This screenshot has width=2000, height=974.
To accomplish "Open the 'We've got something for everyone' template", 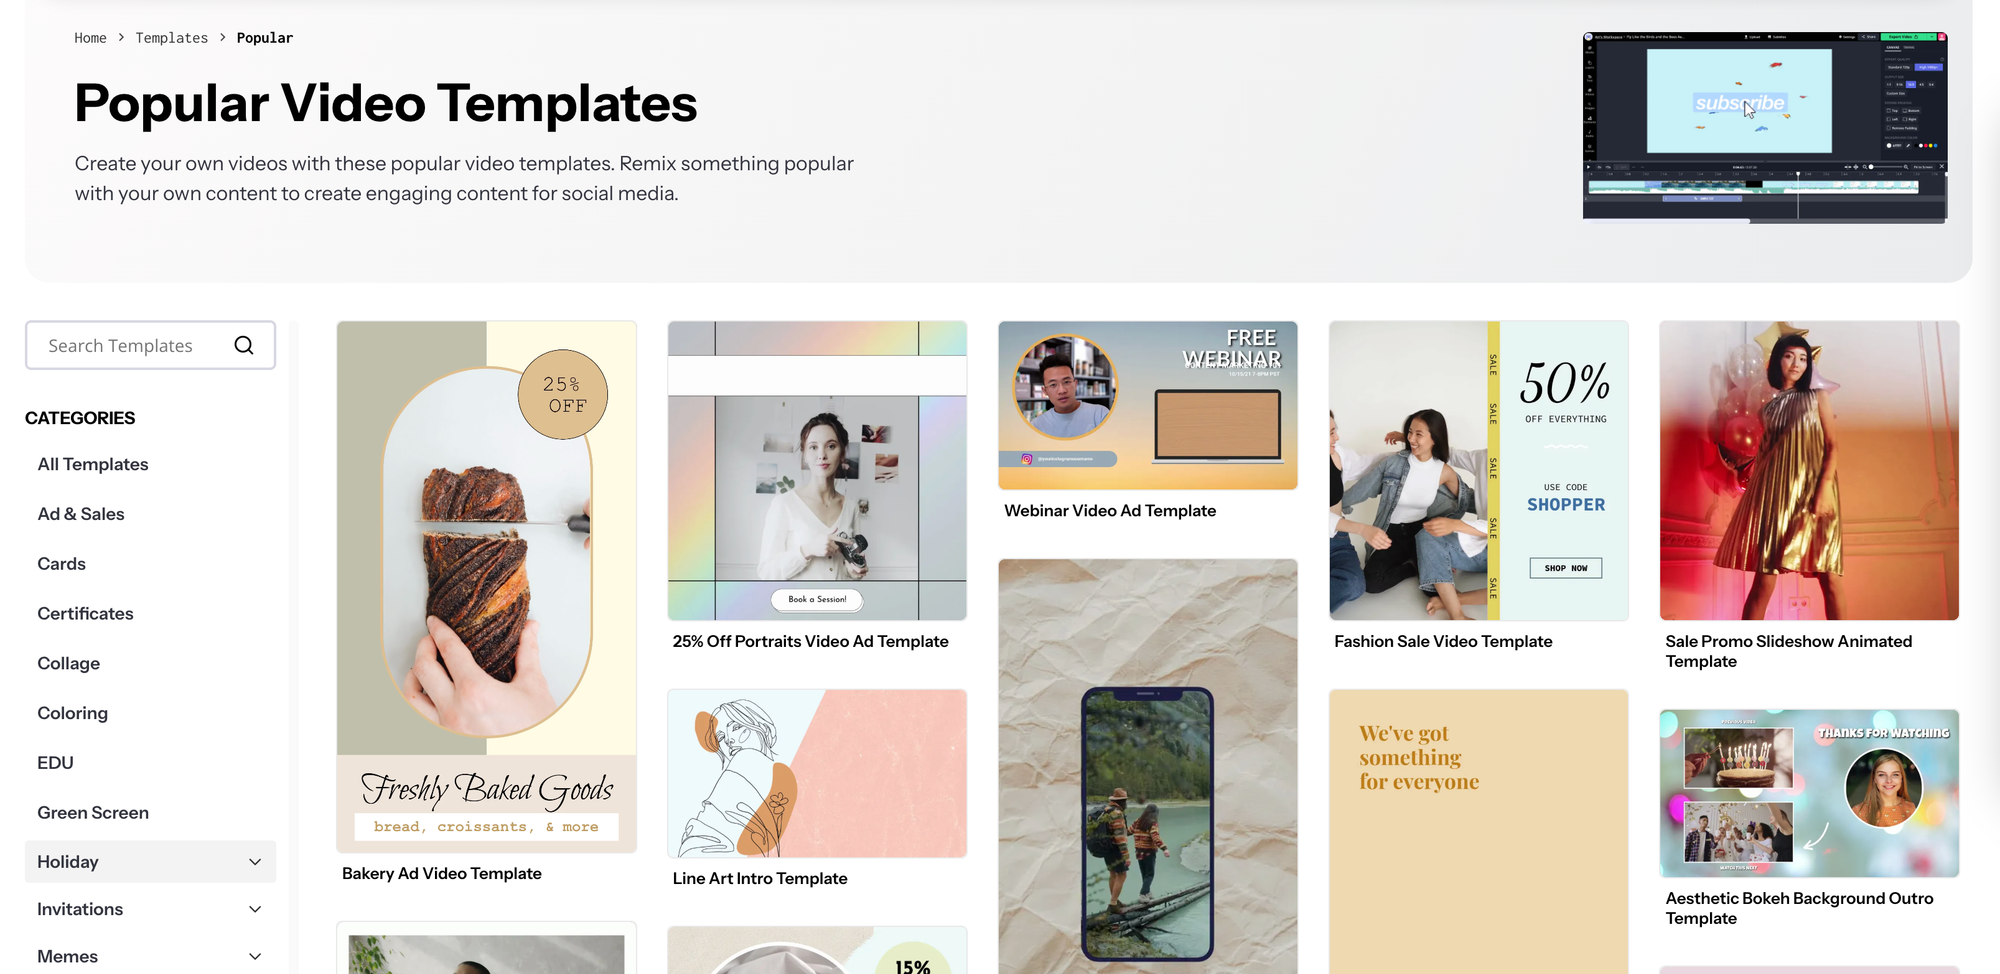I will [1479, 831].
